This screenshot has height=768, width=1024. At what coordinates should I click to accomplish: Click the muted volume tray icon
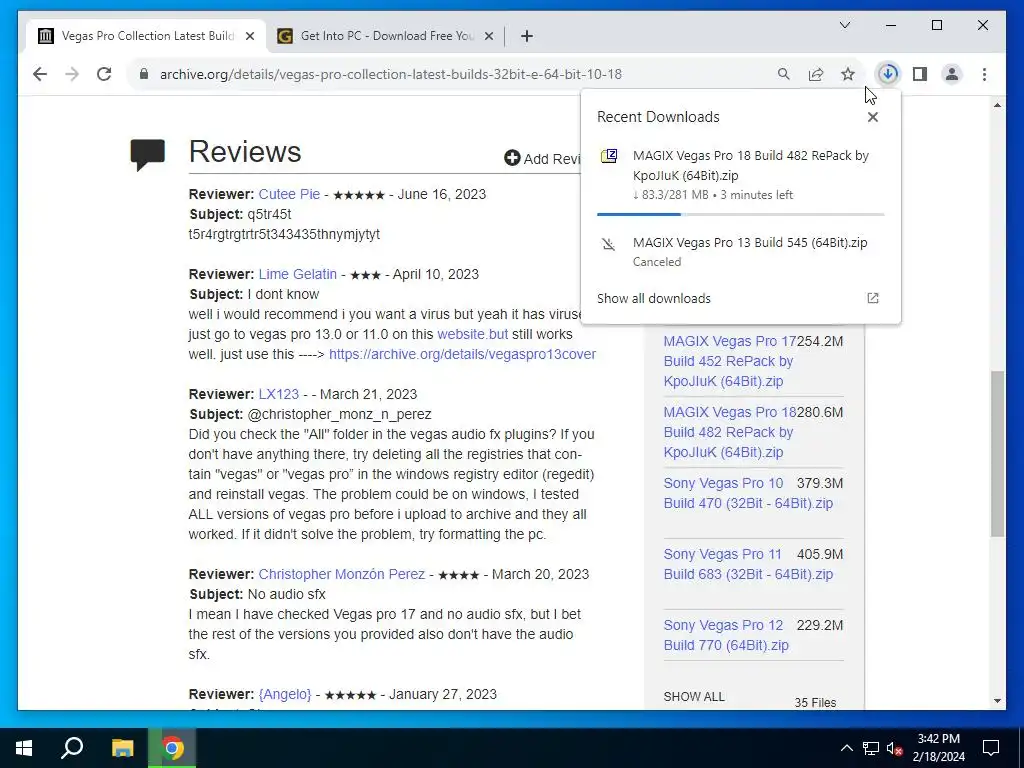pyautogui.click(x=895, y=748)
